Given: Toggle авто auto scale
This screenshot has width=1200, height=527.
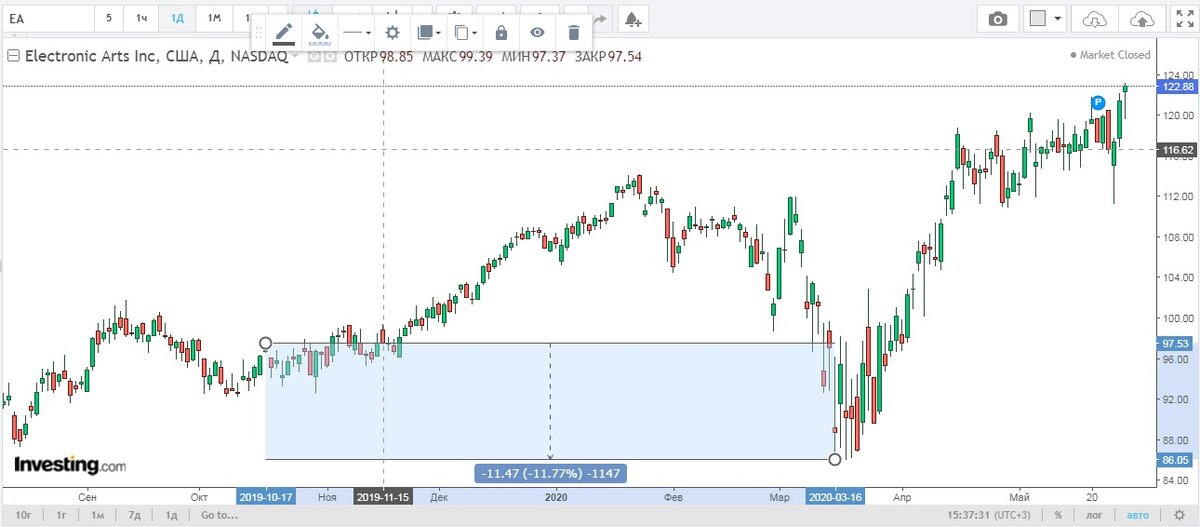Looking at the screenshot, I should click(1138, 516).
